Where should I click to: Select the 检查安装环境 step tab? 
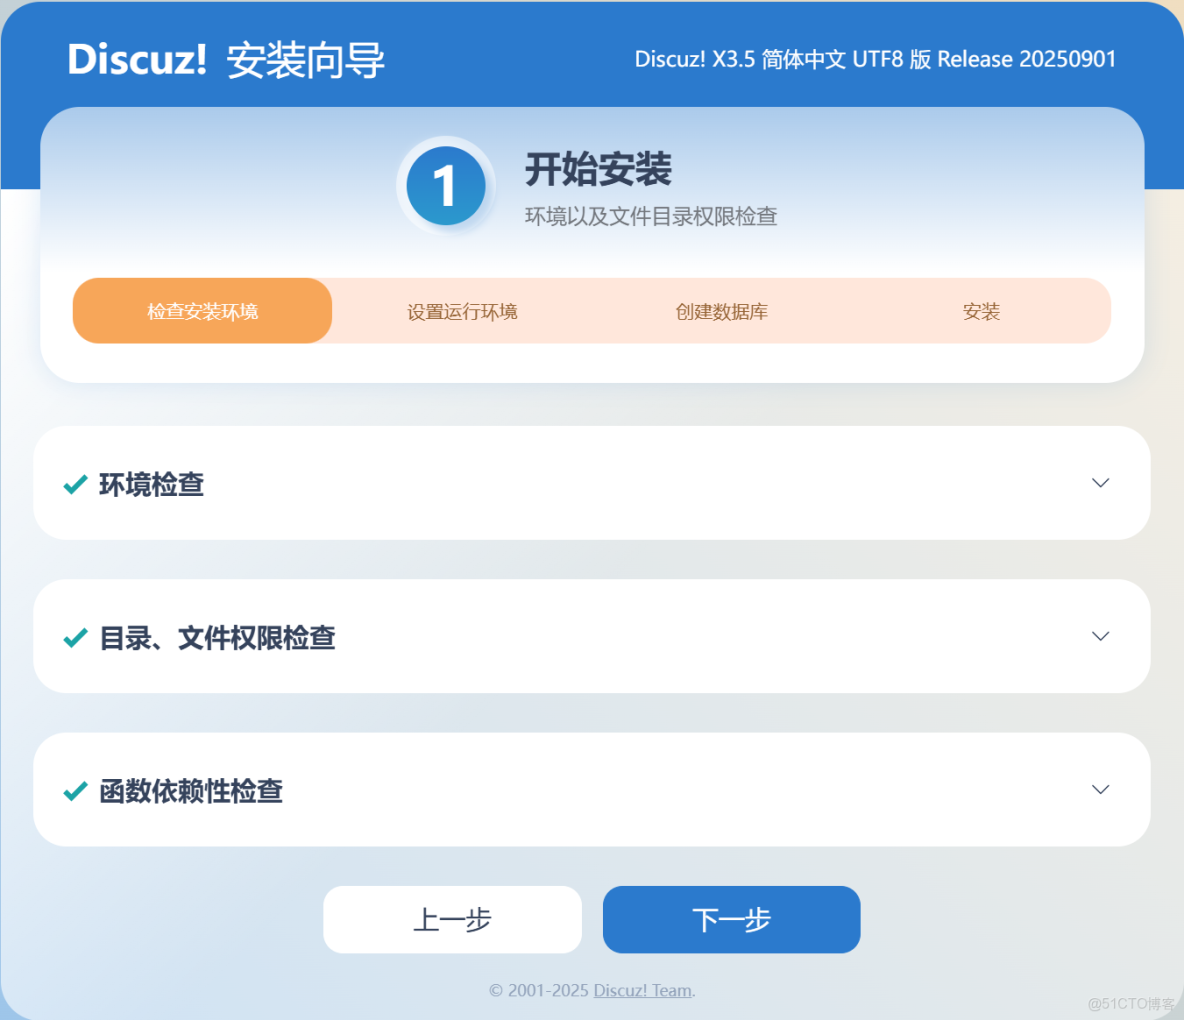pos(201,311)
